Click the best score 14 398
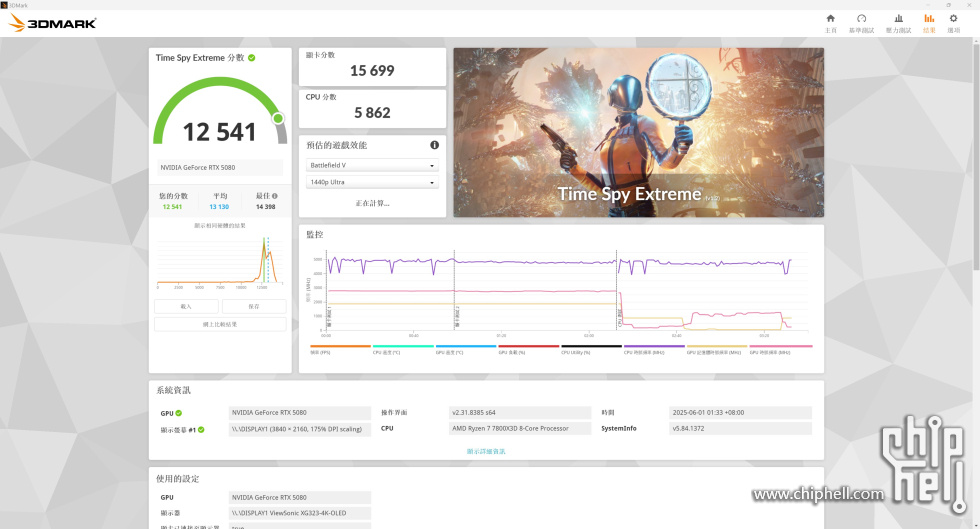The width and height of the screenshot is (980, 529). [266, 207]
